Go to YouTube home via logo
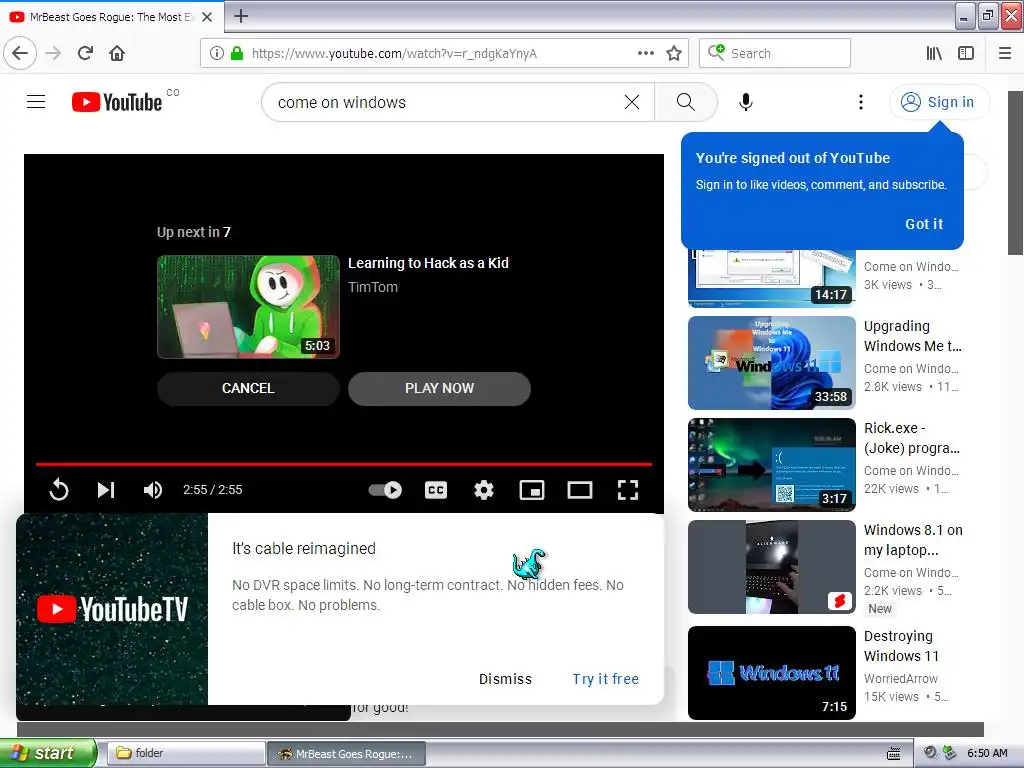This screenshot has height=768, width=1024. coord(118,102)
